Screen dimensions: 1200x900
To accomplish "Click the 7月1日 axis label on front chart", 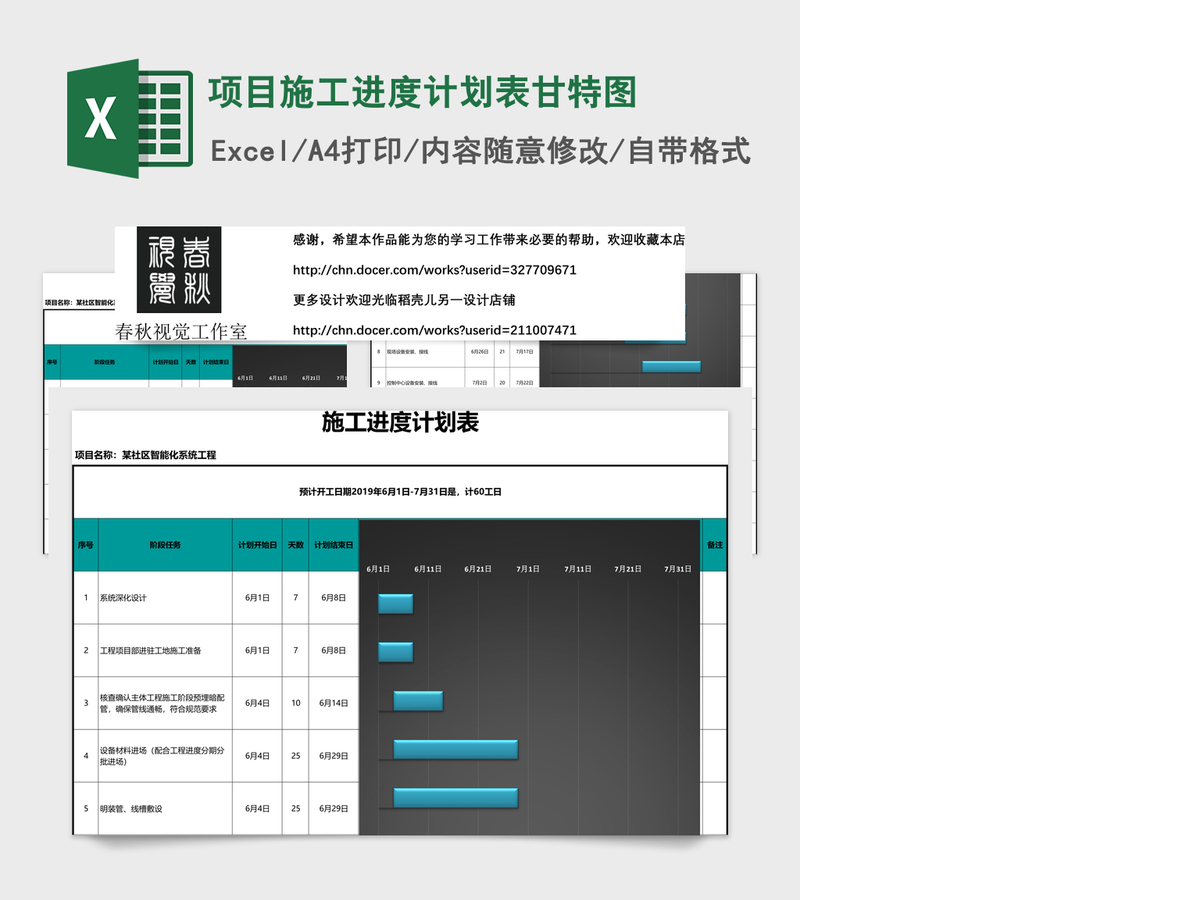I will tap(528, 569).
